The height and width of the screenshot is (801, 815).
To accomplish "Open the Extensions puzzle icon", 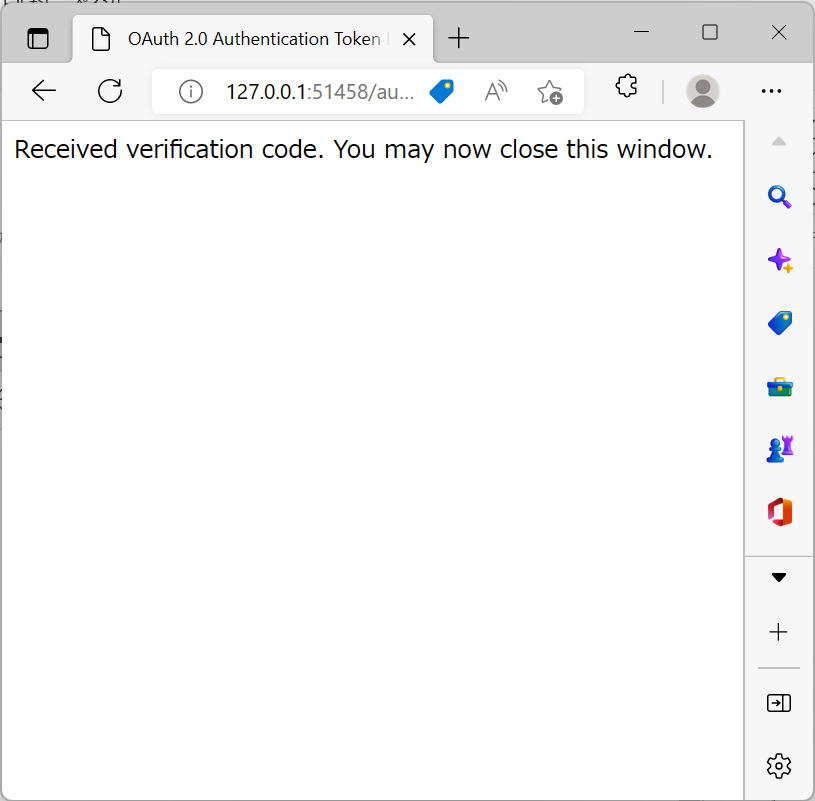I will click(x=626, y=86).
